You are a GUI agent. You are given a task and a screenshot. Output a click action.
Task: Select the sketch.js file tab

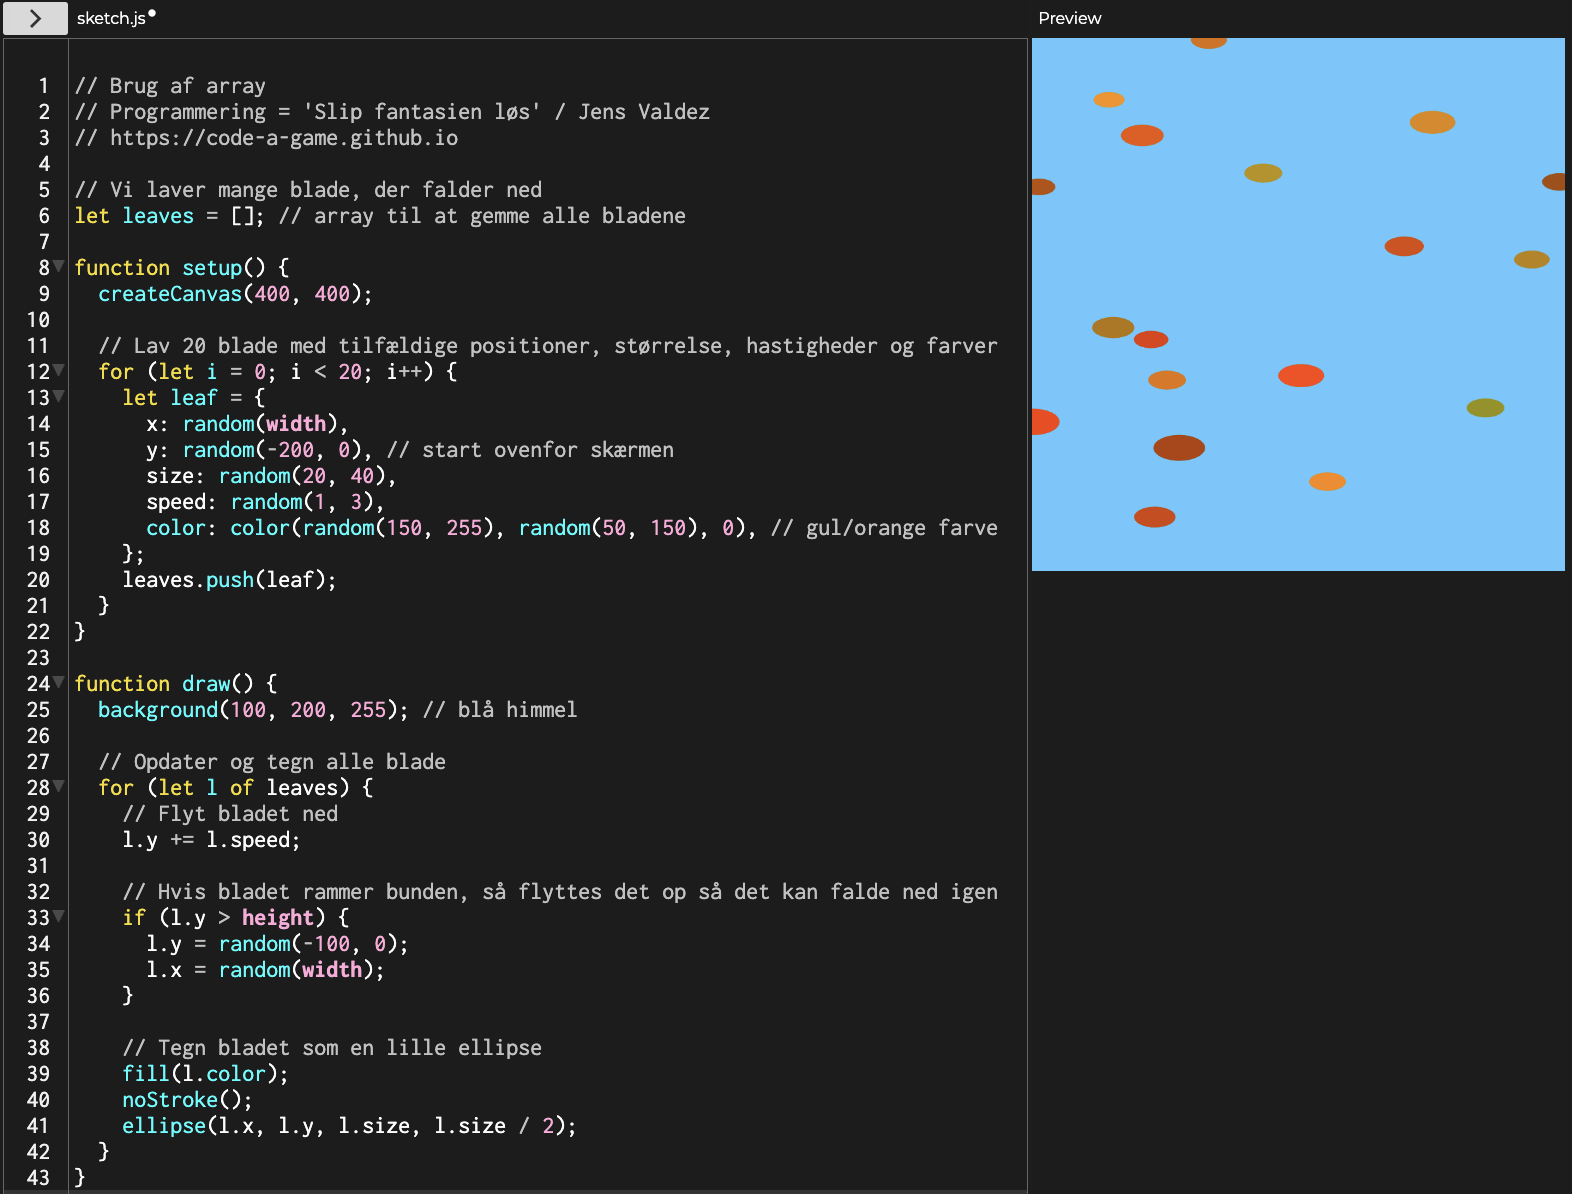click(x=110, y=18)
